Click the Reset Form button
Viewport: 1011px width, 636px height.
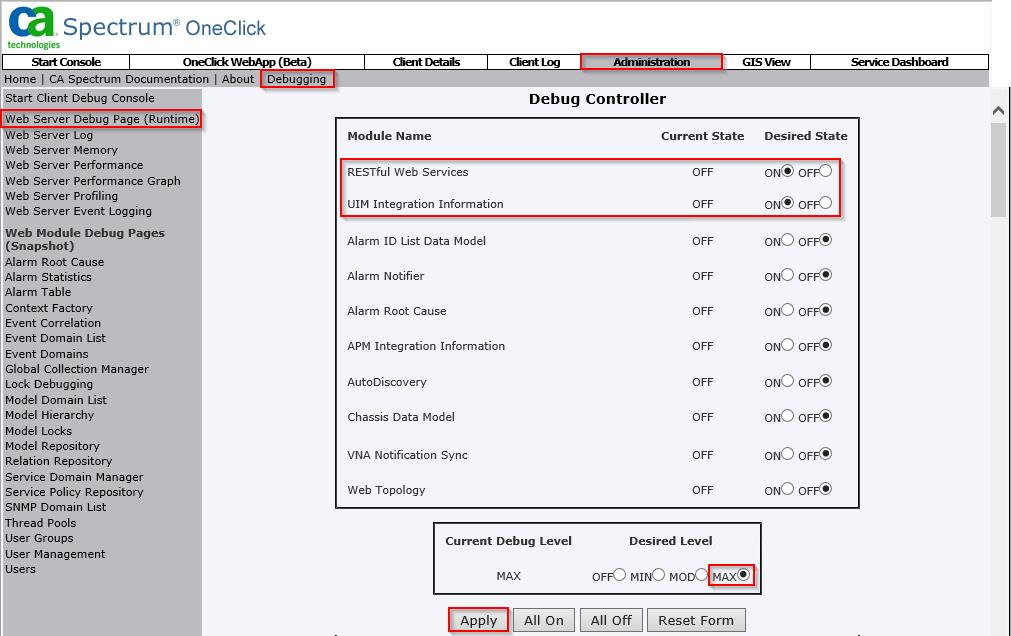[696, 620]
